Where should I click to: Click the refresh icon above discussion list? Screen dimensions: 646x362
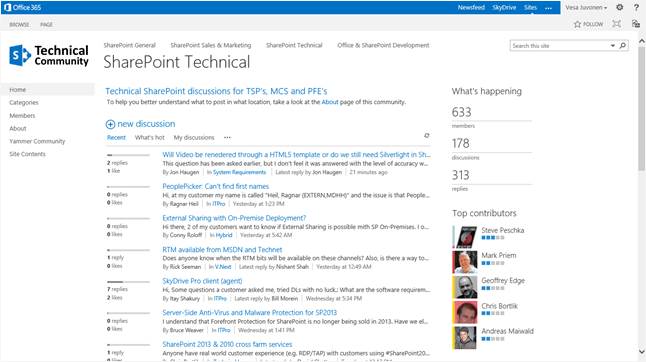pyautogui.click(x=426, y=135)
